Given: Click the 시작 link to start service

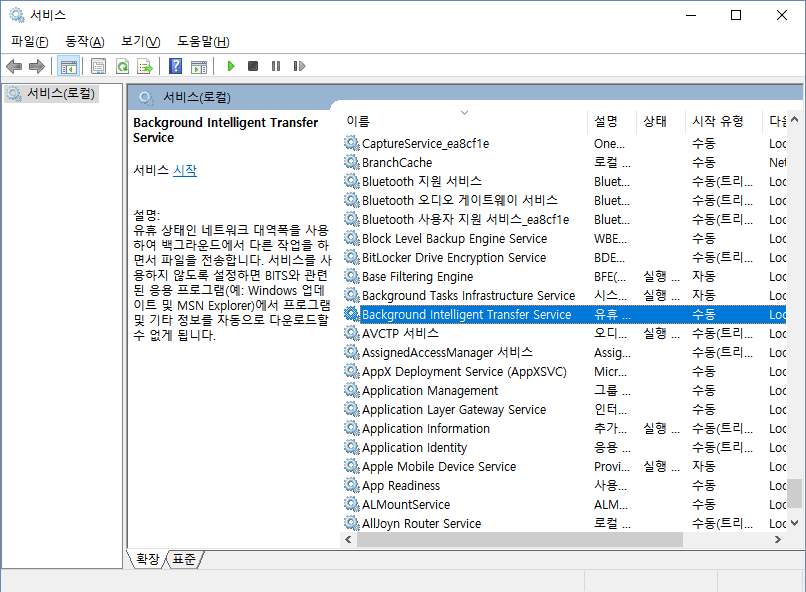Looking at the screenshot, I should [185, 170].
